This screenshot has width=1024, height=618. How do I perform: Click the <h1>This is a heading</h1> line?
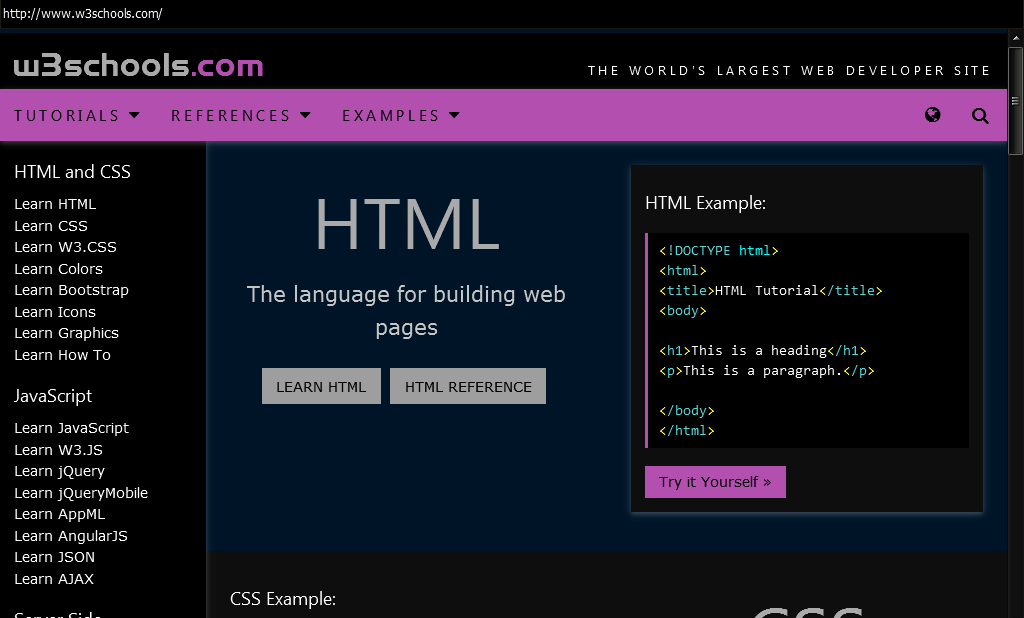(763, 350)
